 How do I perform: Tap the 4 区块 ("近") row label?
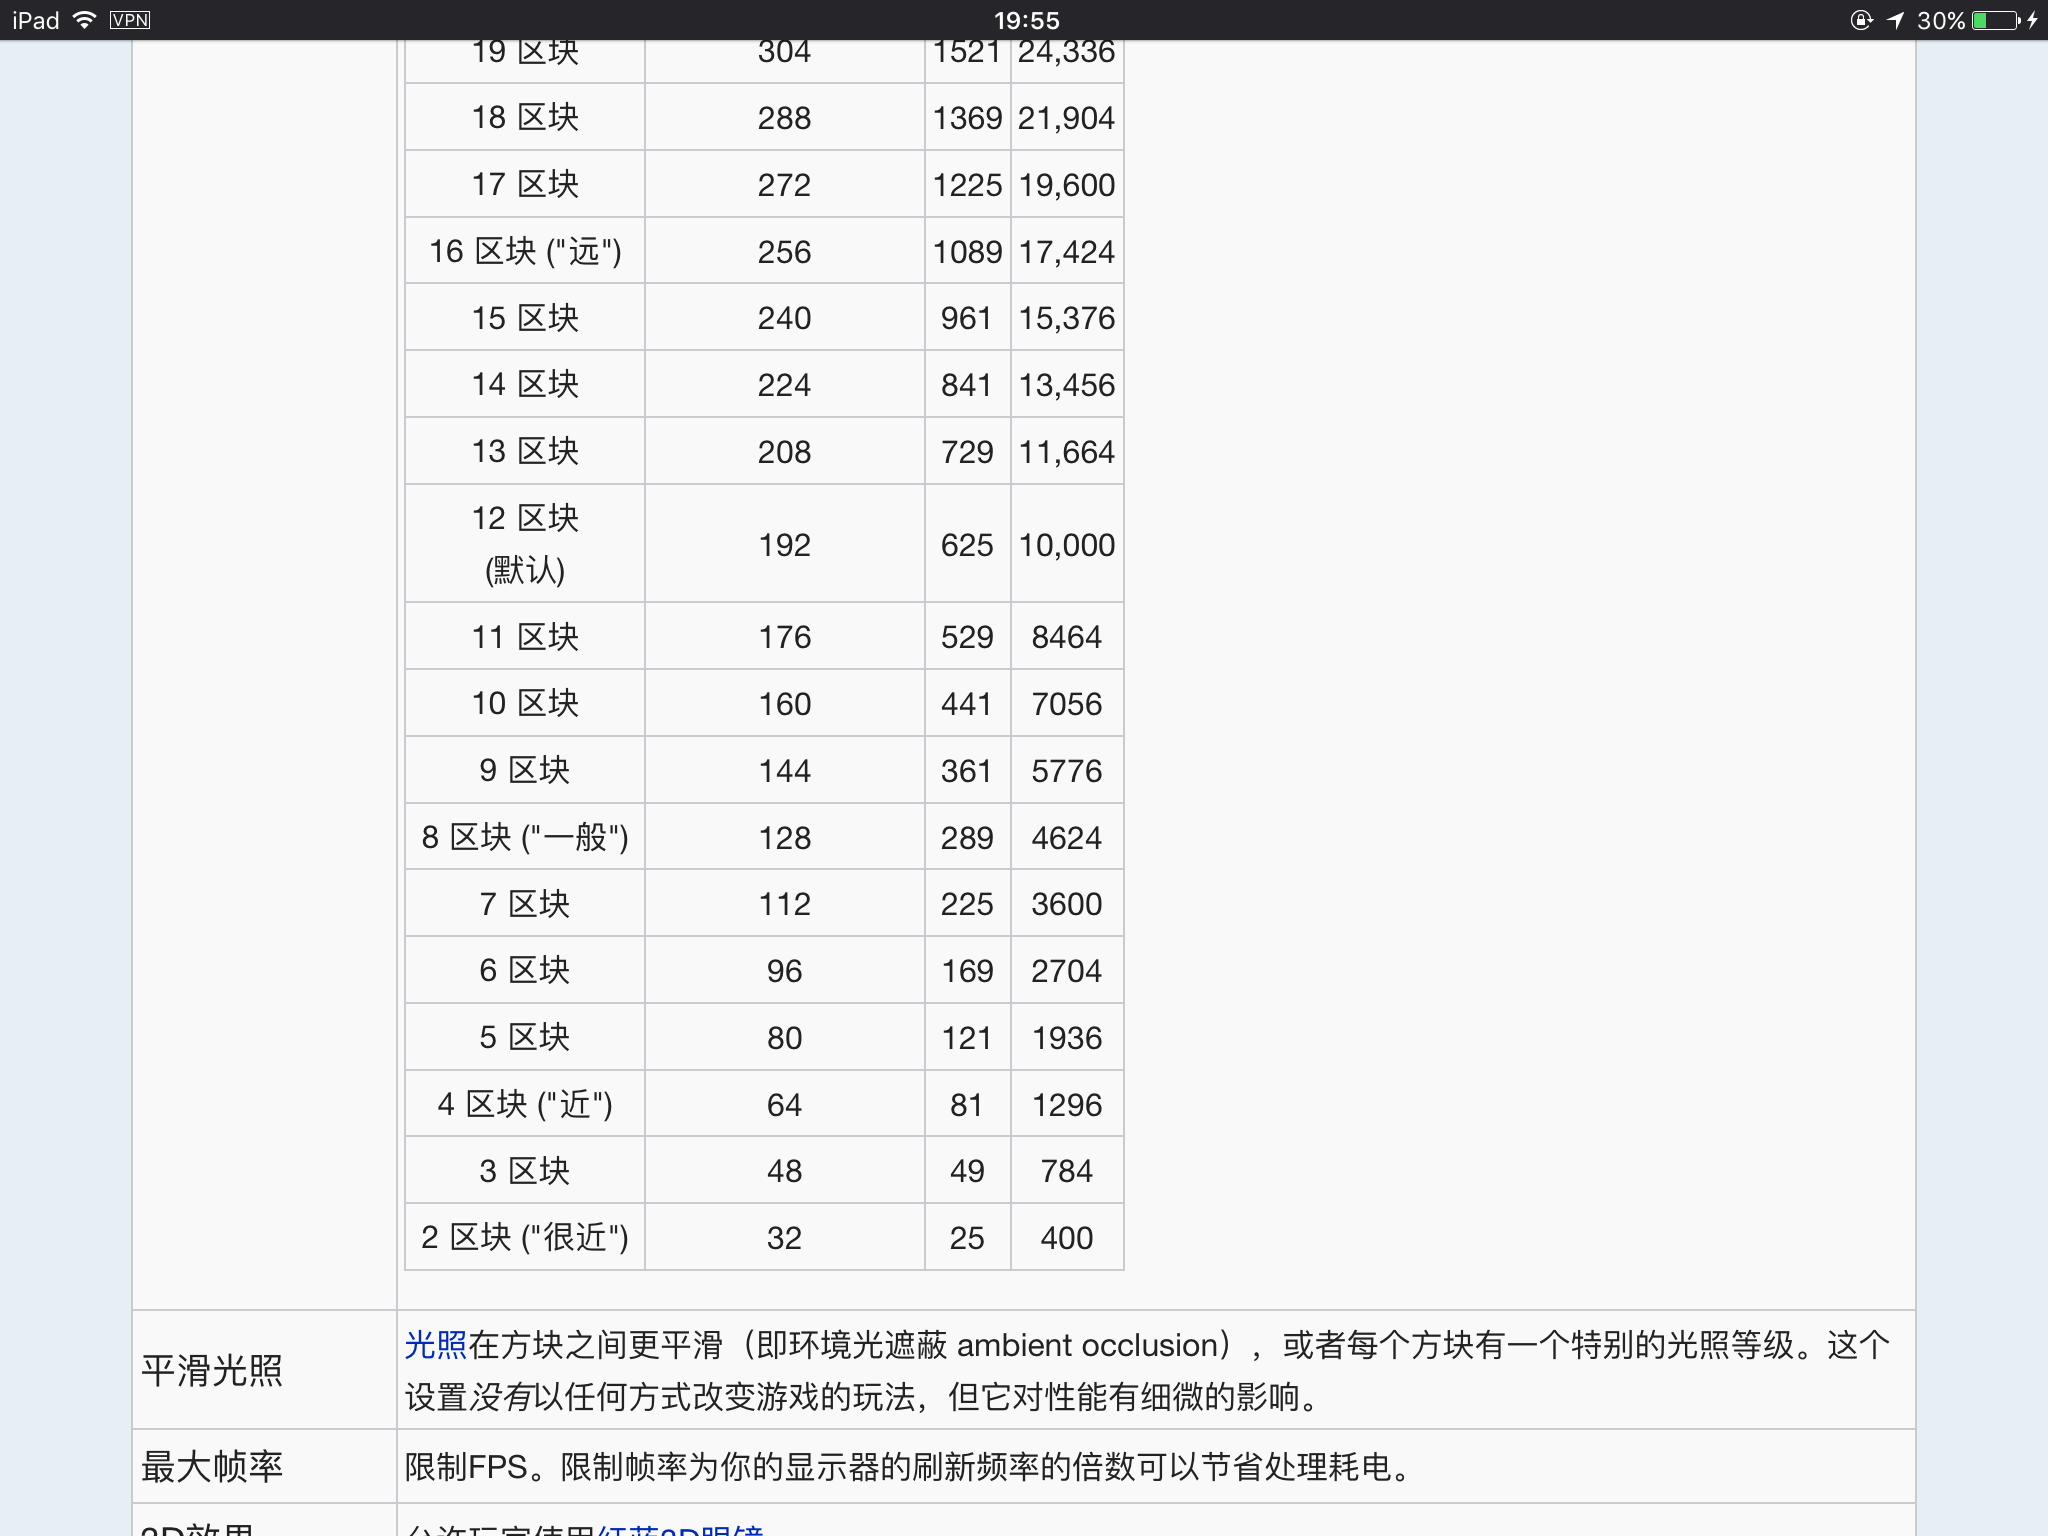525,1104
